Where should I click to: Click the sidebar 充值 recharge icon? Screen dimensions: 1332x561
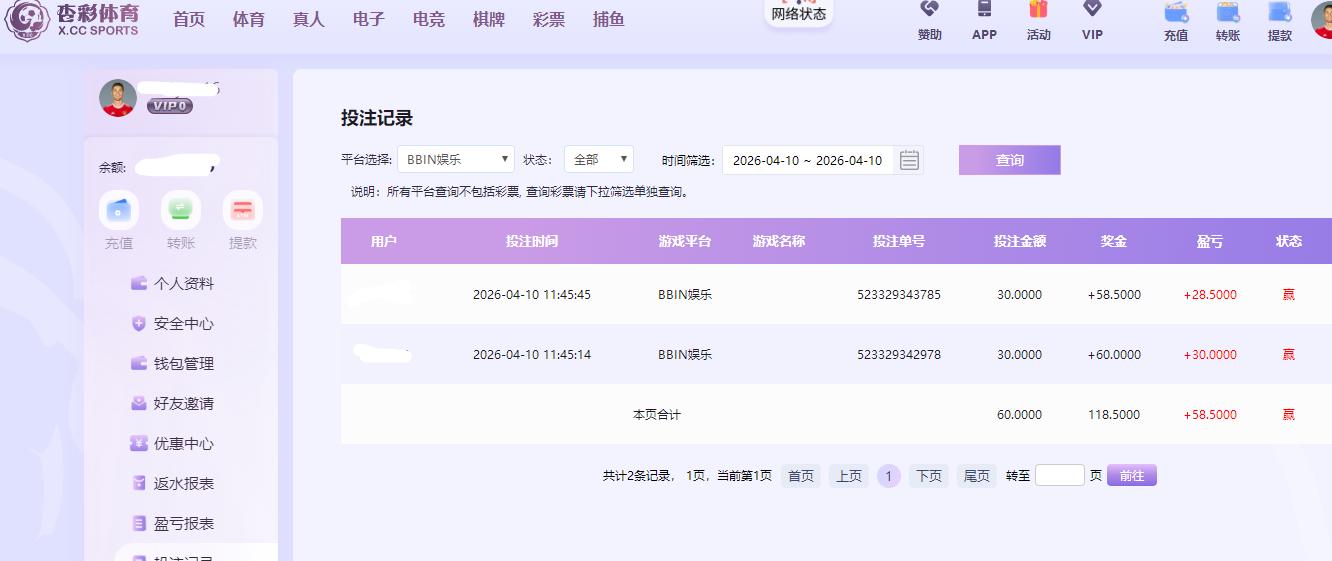(119, 210)
